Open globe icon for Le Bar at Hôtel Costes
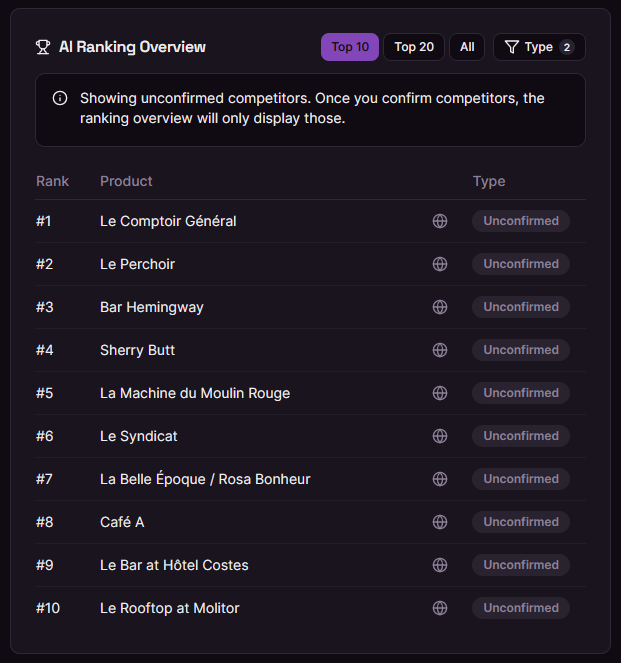The image size is (621, 663). (440, 565)
